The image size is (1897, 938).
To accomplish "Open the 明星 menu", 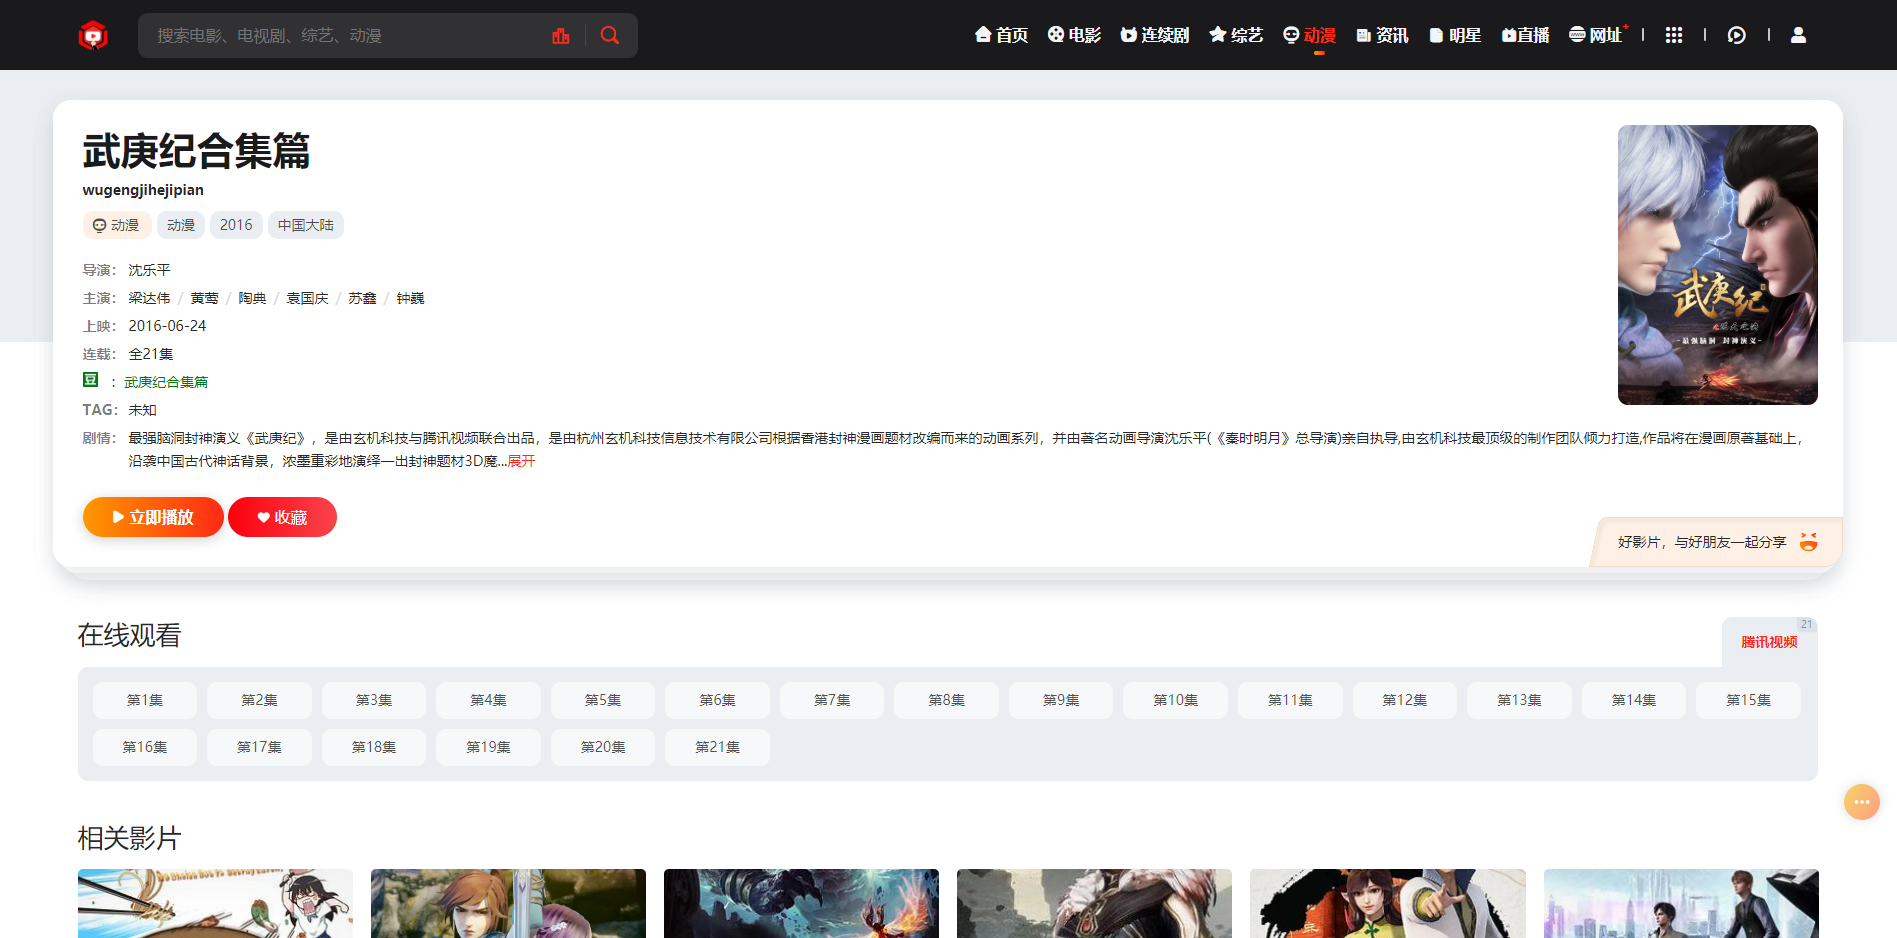I will coord(1455,35).
